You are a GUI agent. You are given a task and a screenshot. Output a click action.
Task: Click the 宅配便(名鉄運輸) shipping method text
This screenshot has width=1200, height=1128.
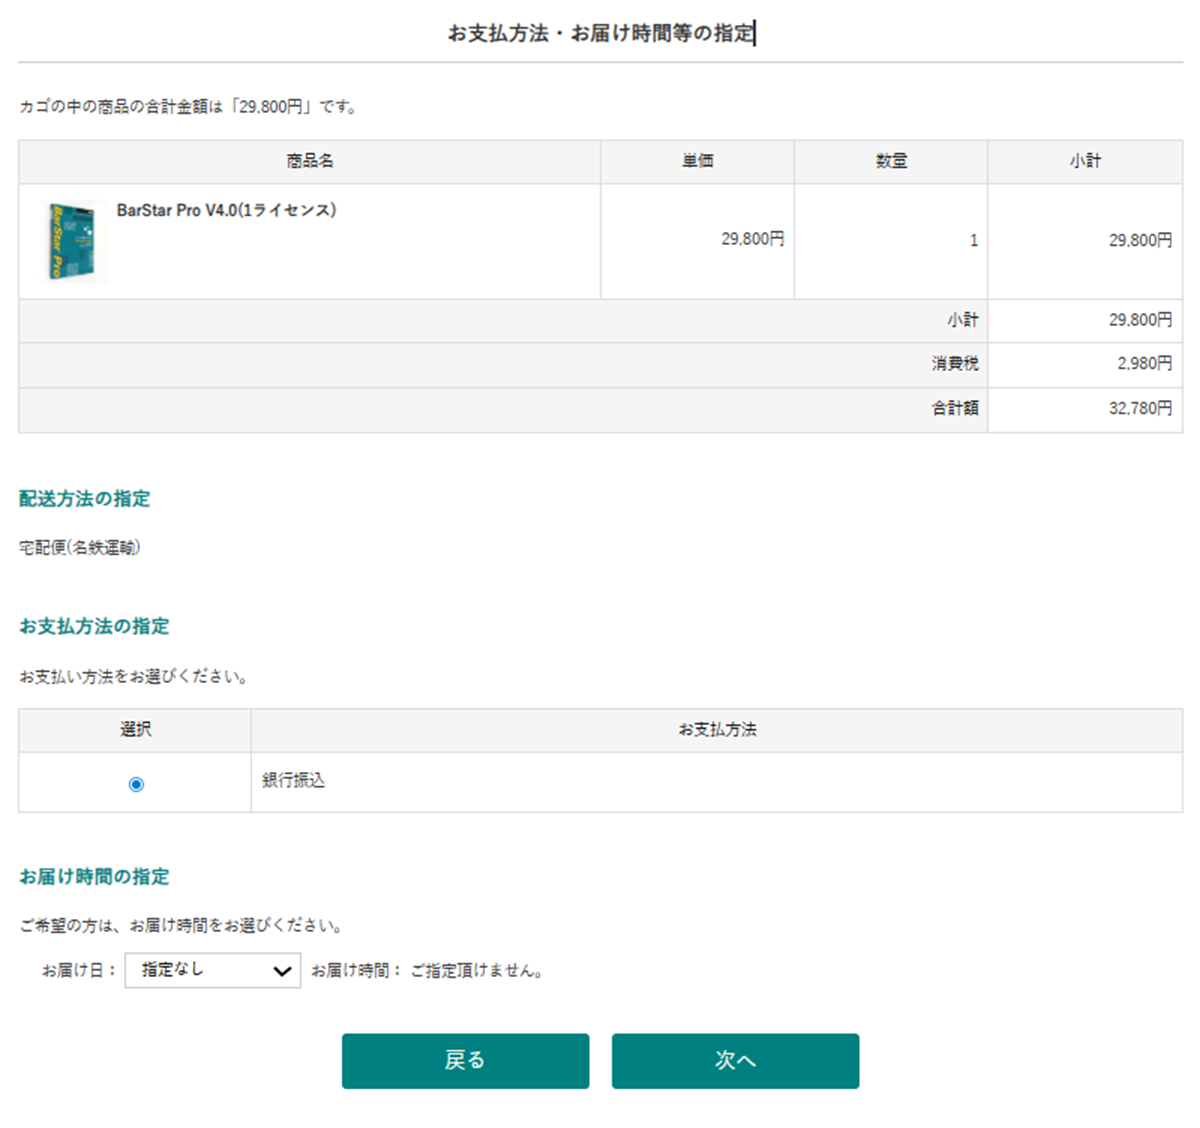[x=80, y=547]
